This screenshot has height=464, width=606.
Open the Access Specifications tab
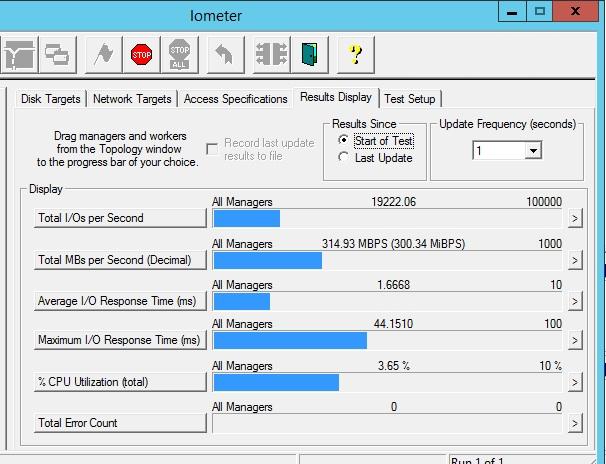235,99
